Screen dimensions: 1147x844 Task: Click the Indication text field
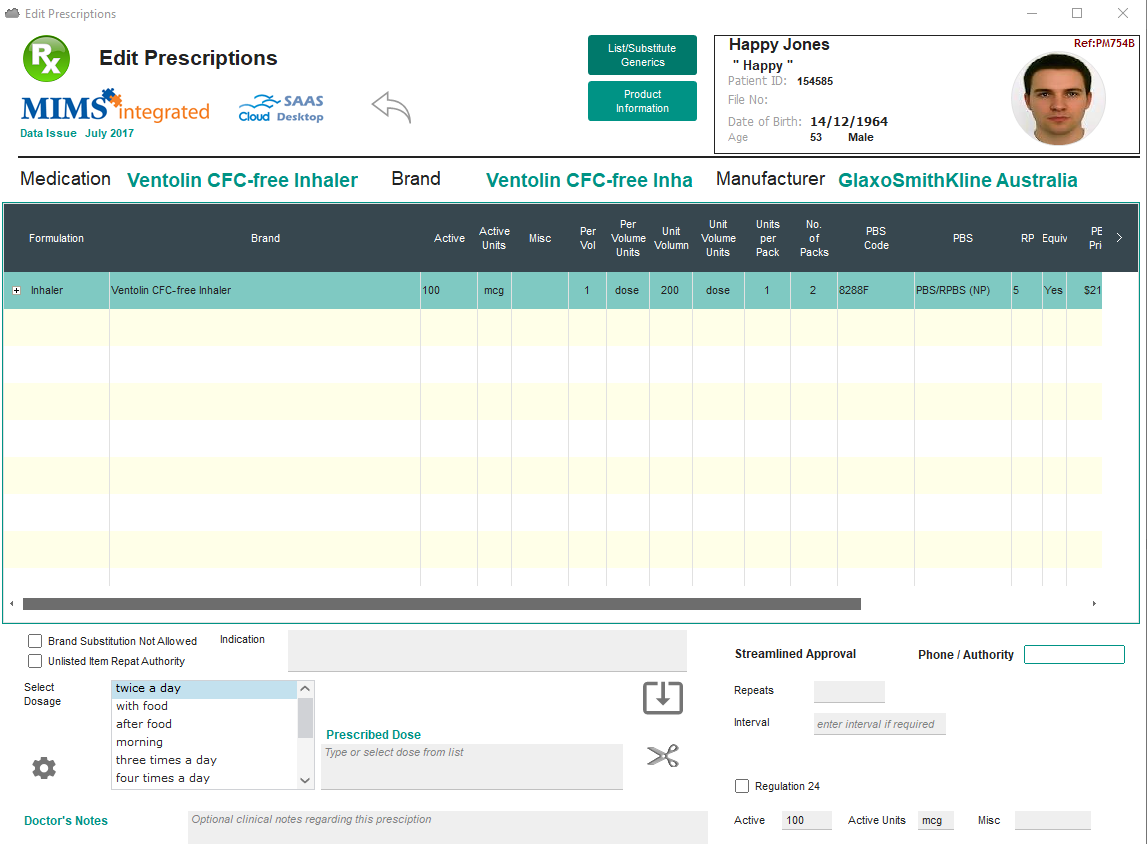coord(487,651)
